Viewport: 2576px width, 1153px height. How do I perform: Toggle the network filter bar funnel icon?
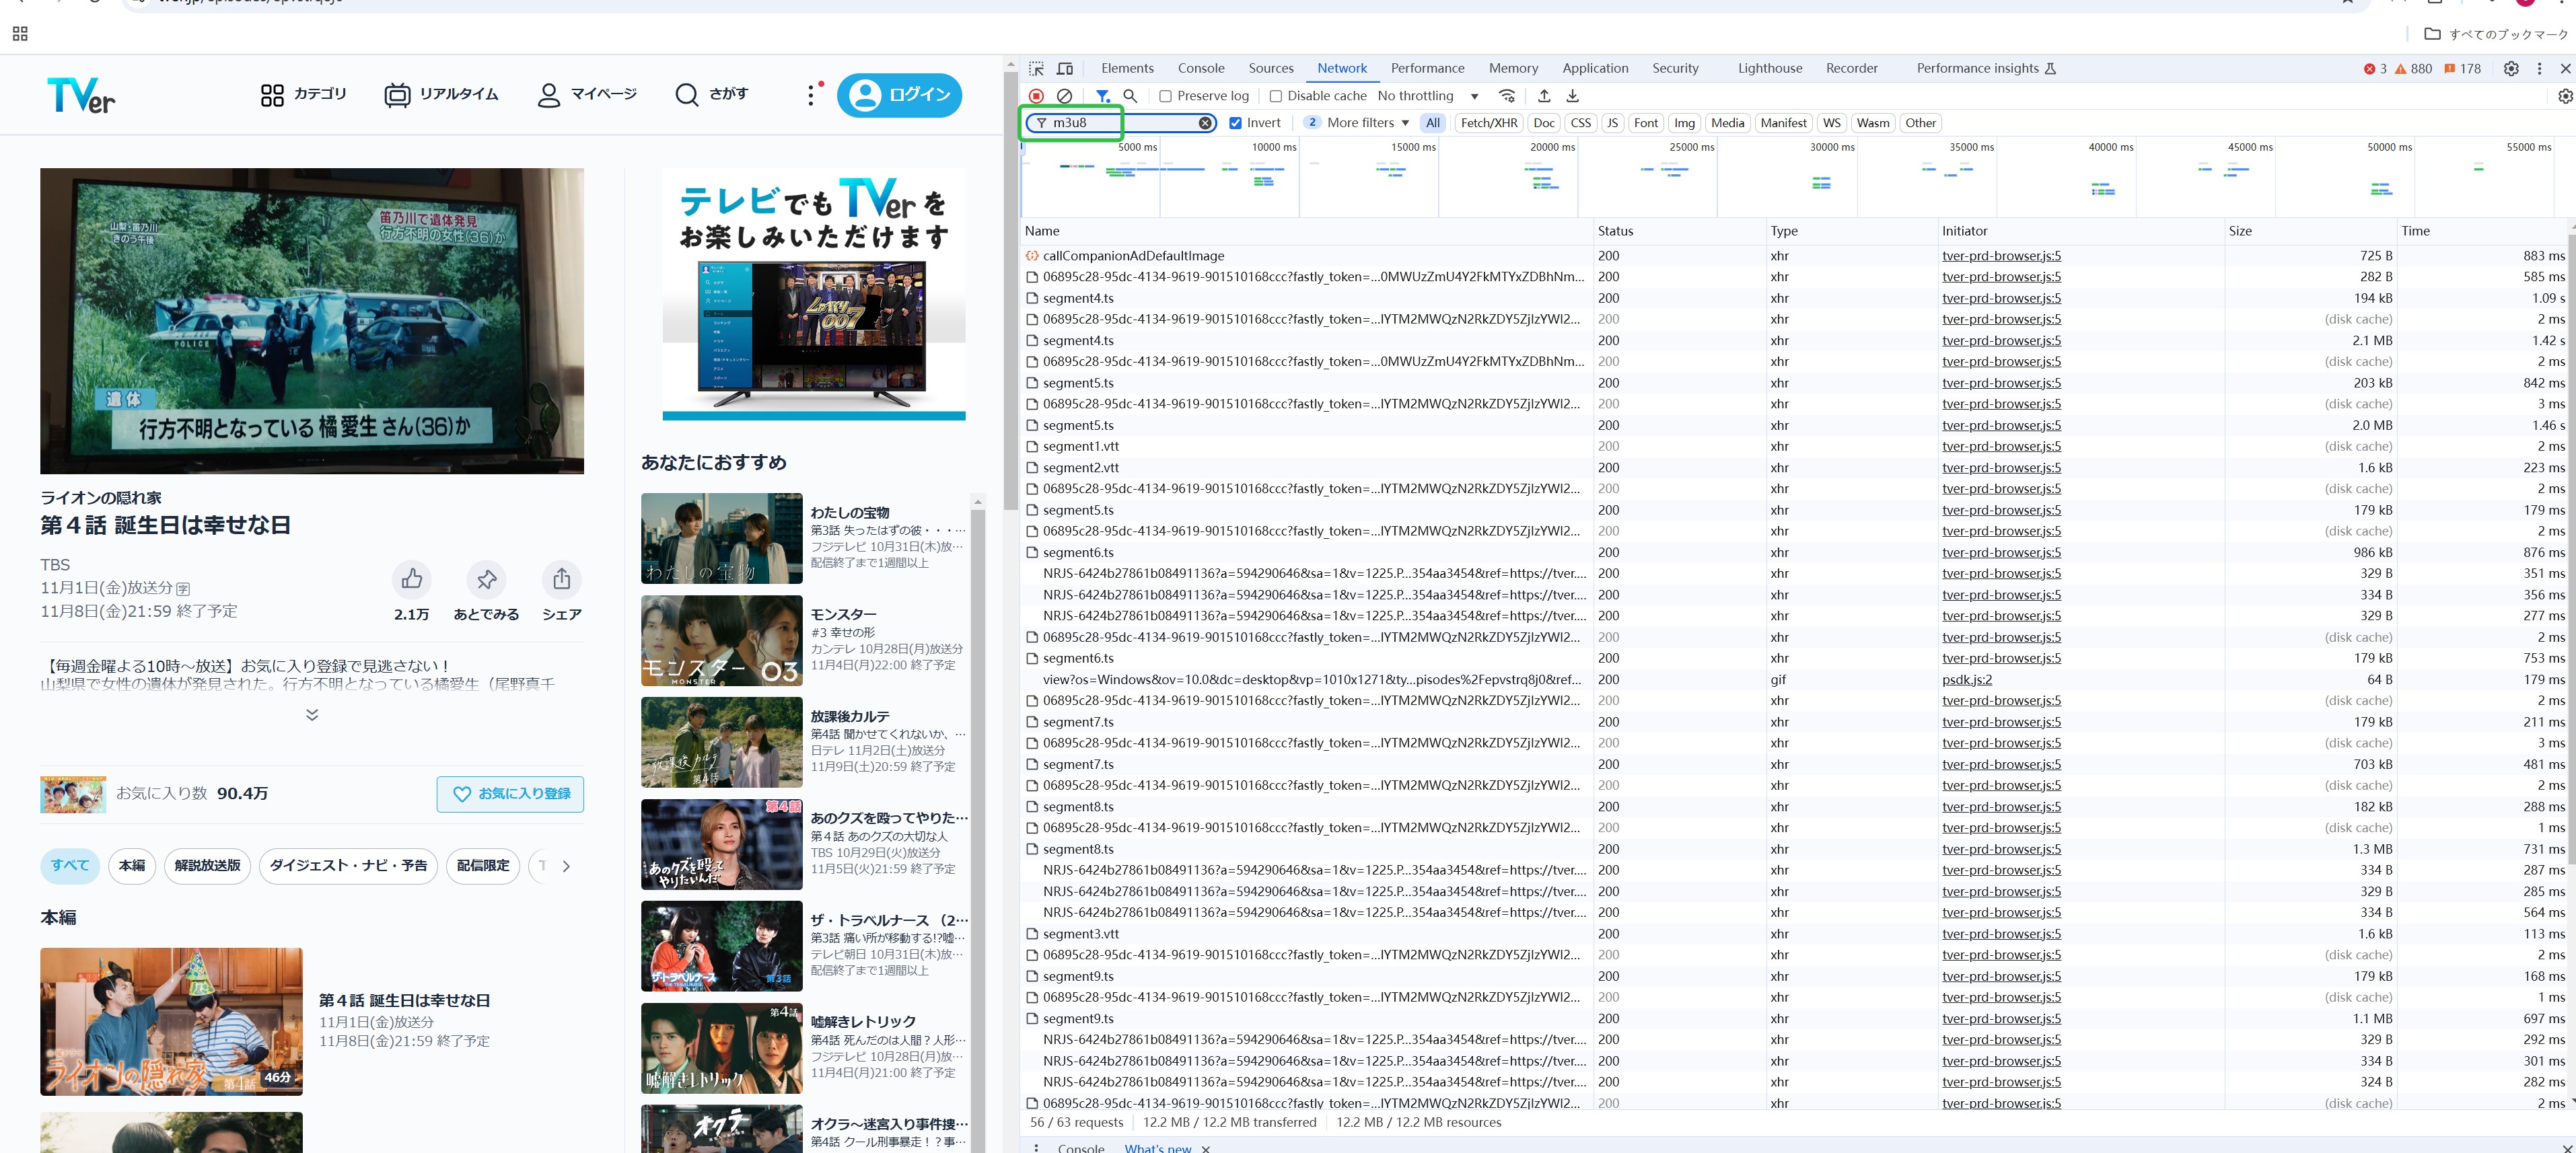1103,96
